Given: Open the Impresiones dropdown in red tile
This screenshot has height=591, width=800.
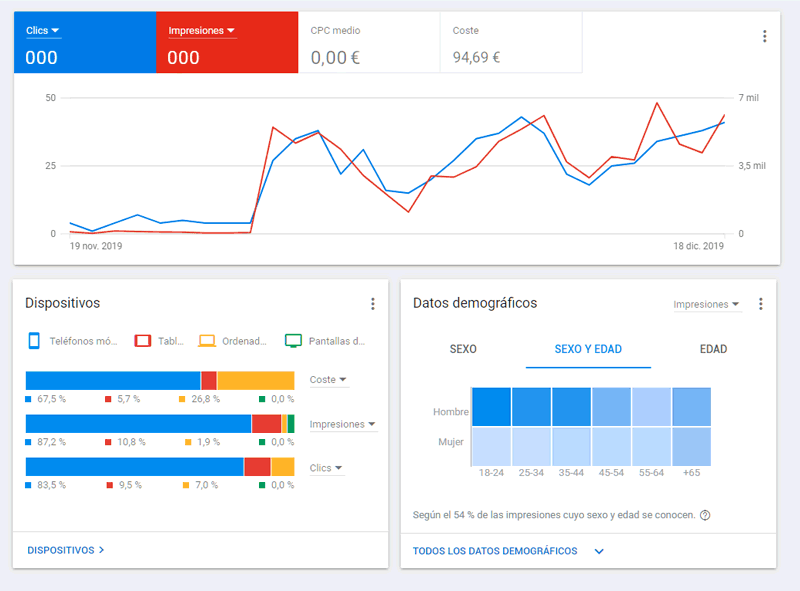Looking at the screenshot, I should click(202, 31).
